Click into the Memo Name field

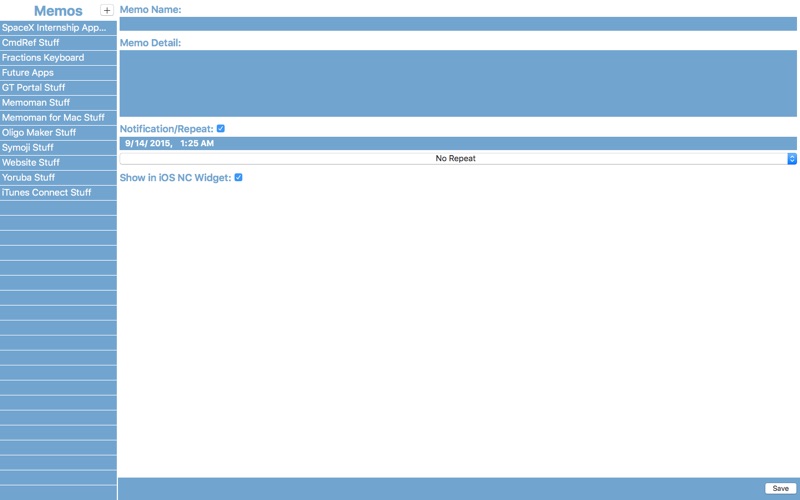coord(458,24)
